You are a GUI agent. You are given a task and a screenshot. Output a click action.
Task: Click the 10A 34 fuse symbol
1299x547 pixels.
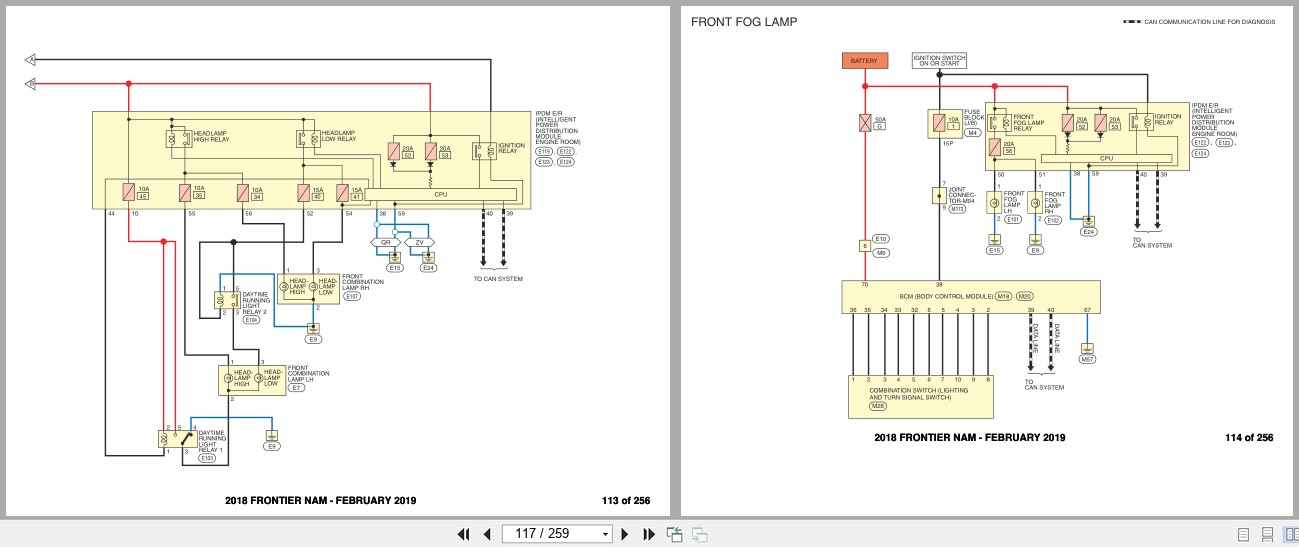coord(243,192)
